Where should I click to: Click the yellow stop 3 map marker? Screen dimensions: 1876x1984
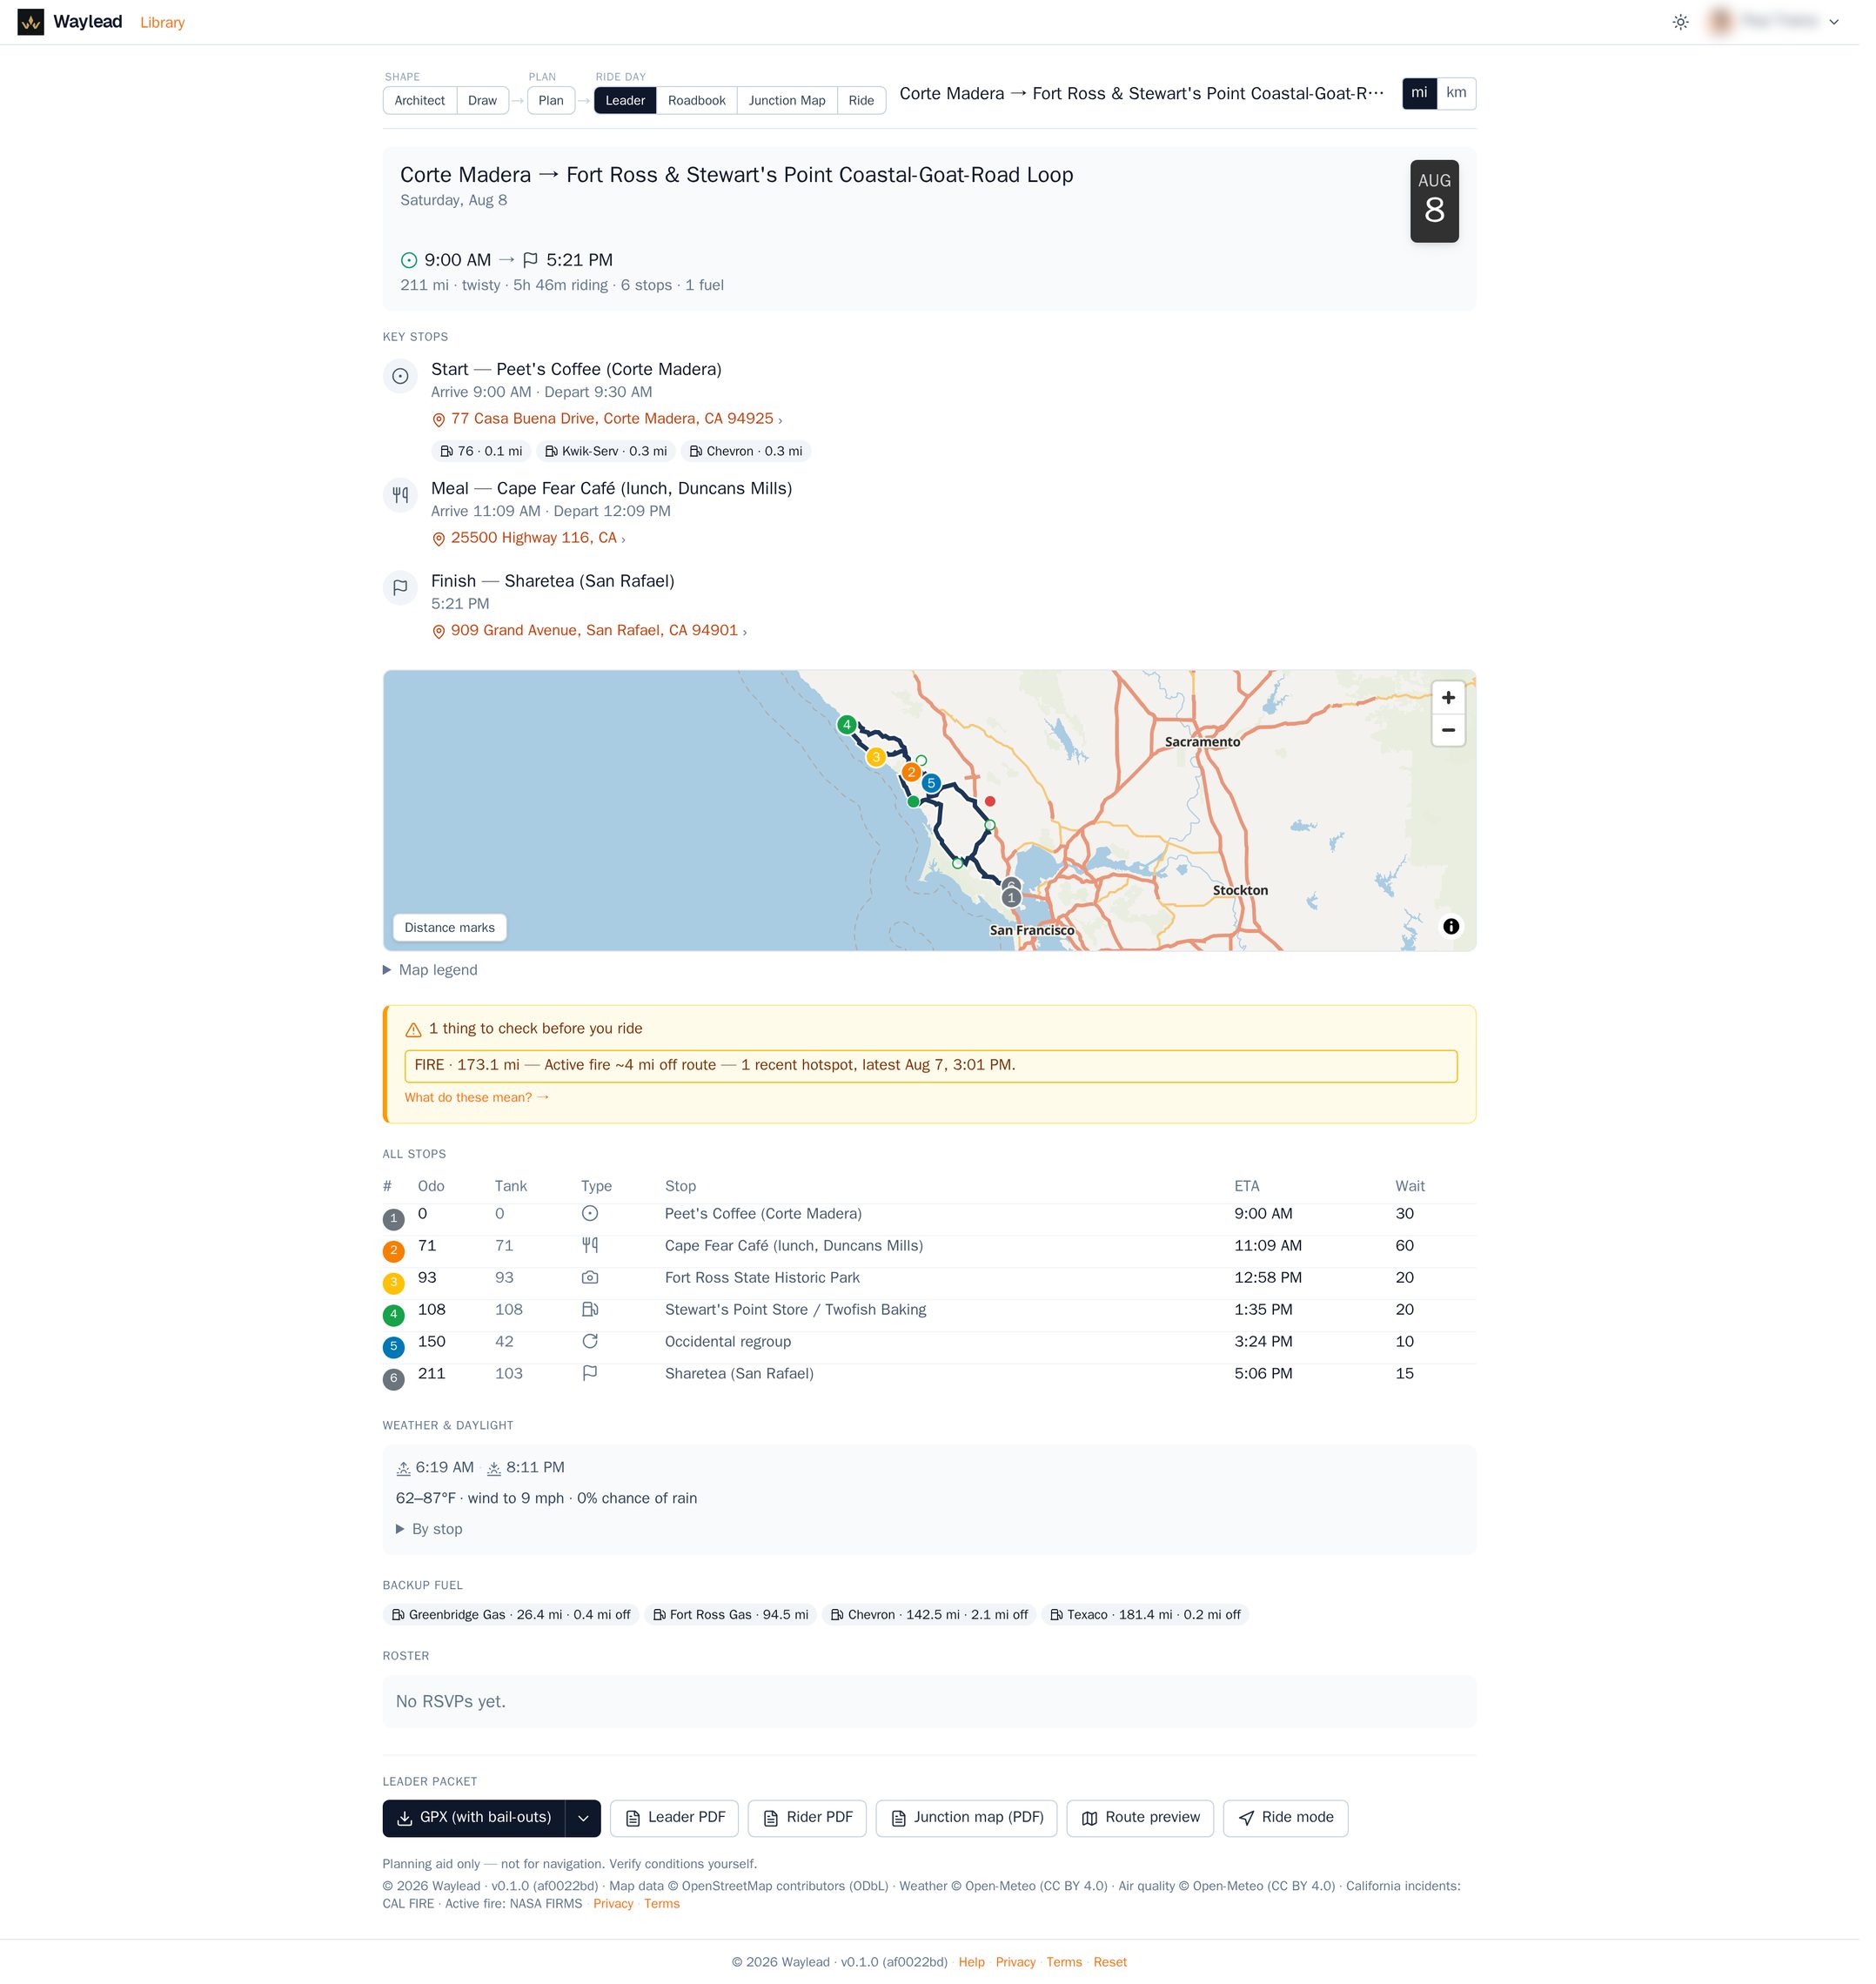(x=884, y=764)
